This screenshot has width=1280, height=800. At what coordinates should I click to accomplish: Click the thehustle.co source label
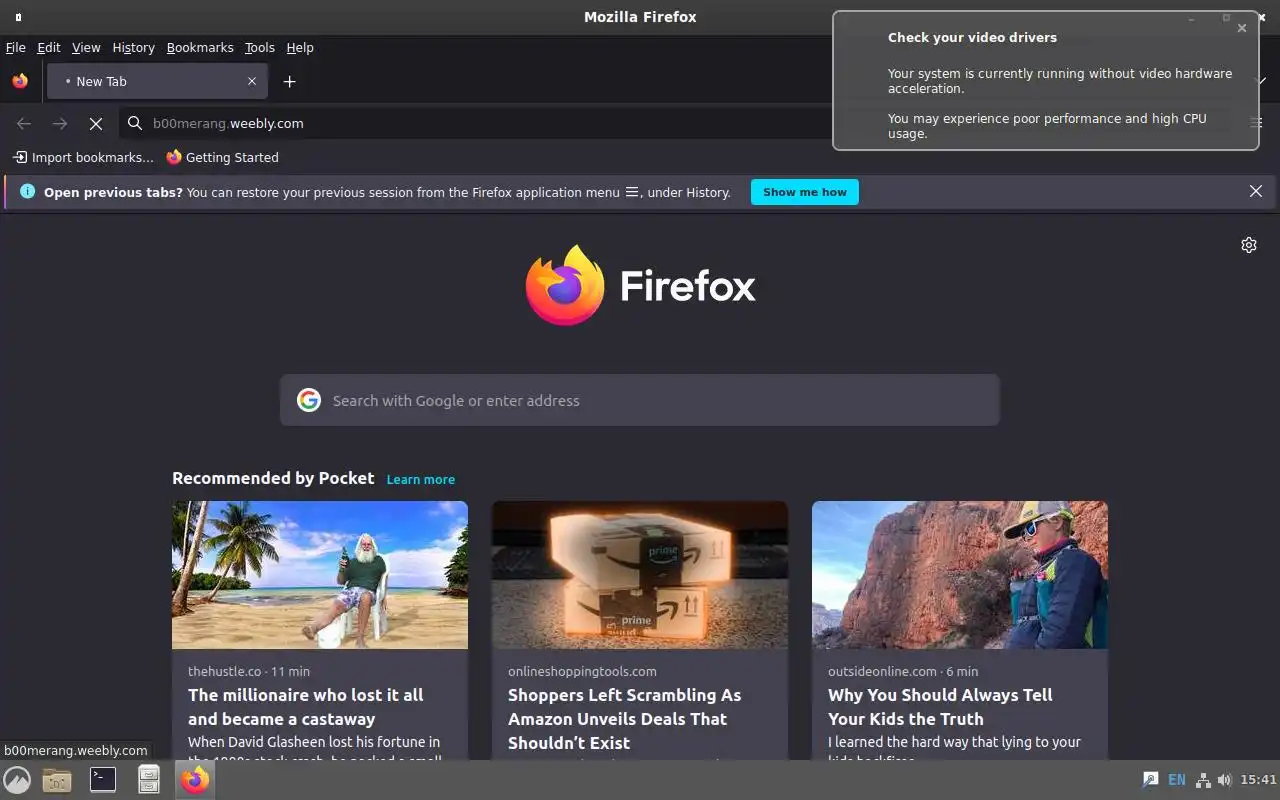(225, 671)
